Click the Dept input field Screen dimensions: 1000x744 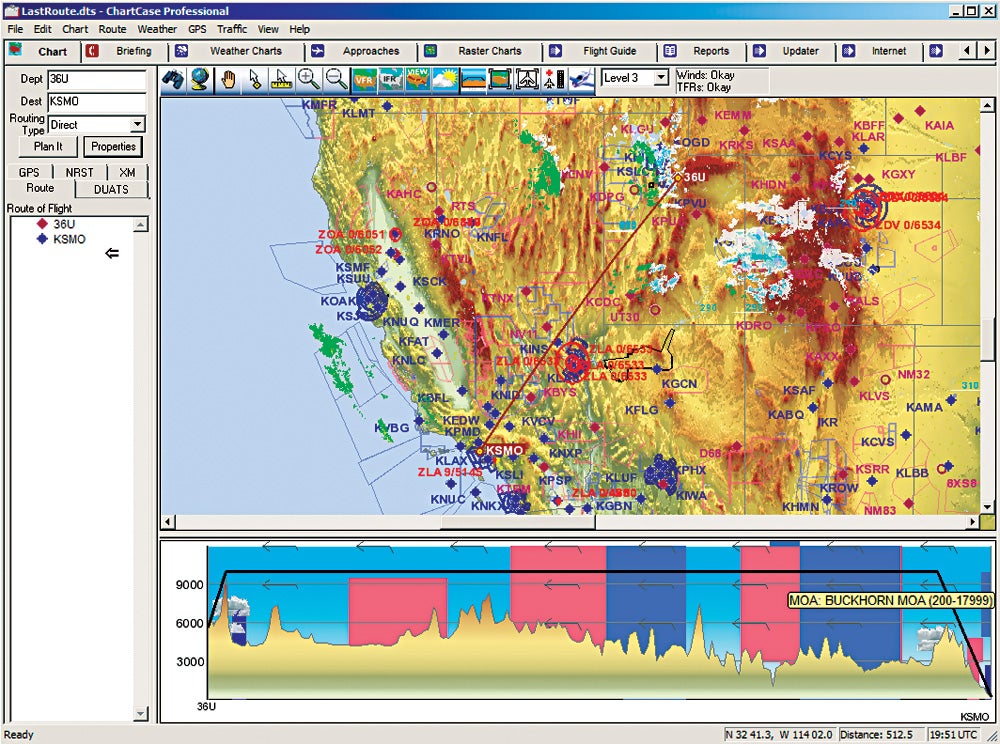(x=96, y=79)
